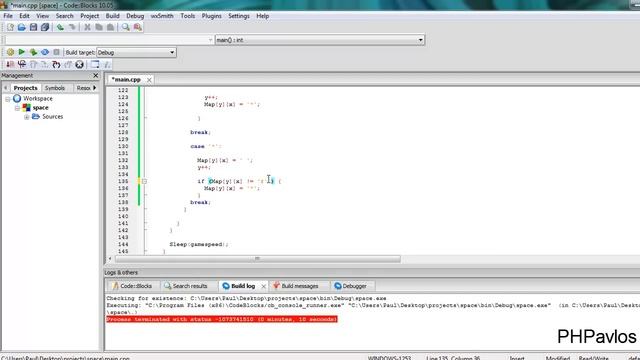The height and width of the screenshot is (360, 640).
Task: Click the debugger Next instruction icon
Action: tap(44, 64)
